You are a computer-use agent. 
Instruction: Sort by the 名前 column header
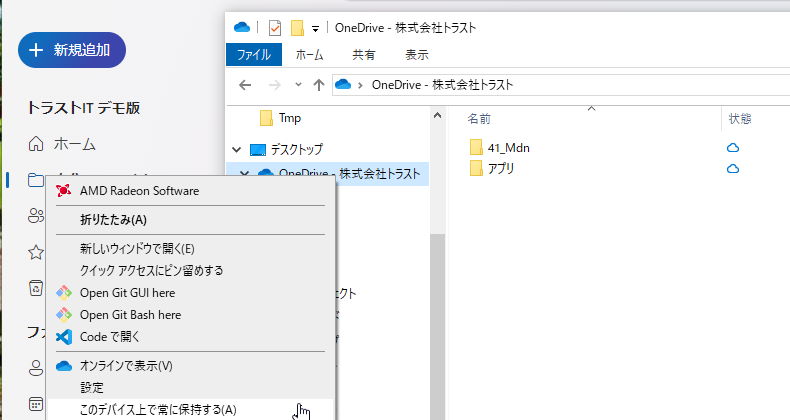pyautogui.click(x=480, y=119)
